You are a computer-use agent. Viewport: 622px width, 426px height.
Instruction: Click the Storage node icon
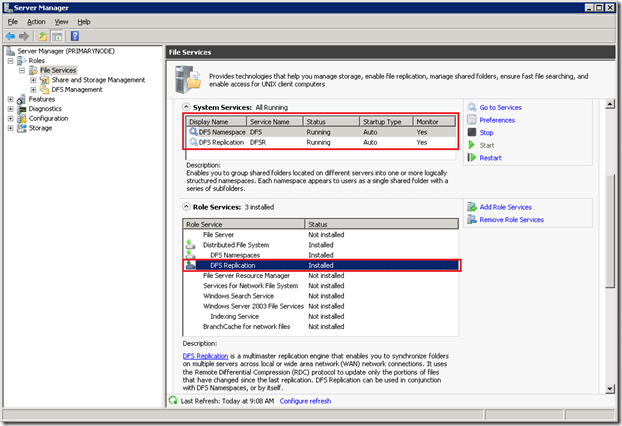(21, 128)
